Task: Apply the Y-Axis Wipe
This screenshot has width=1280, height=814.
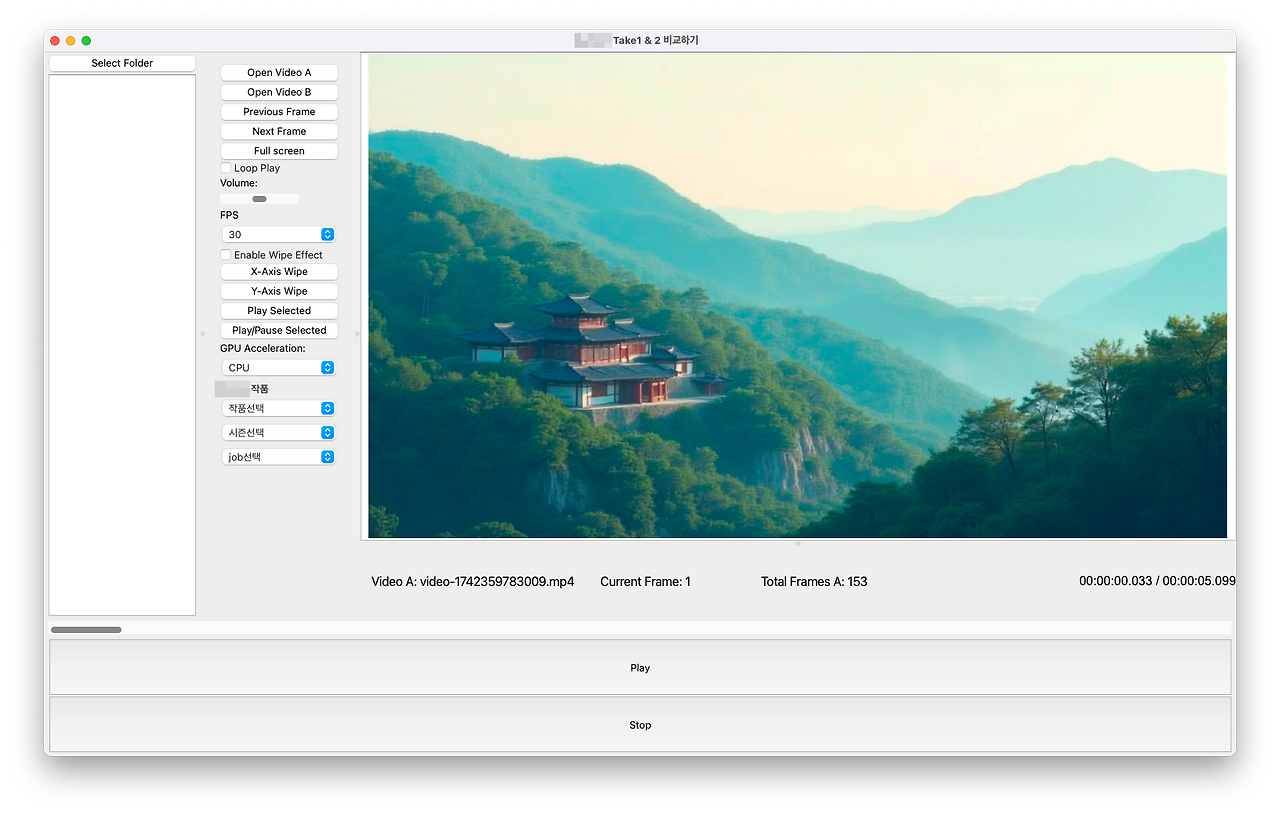Action: click(x=279, y=291)
